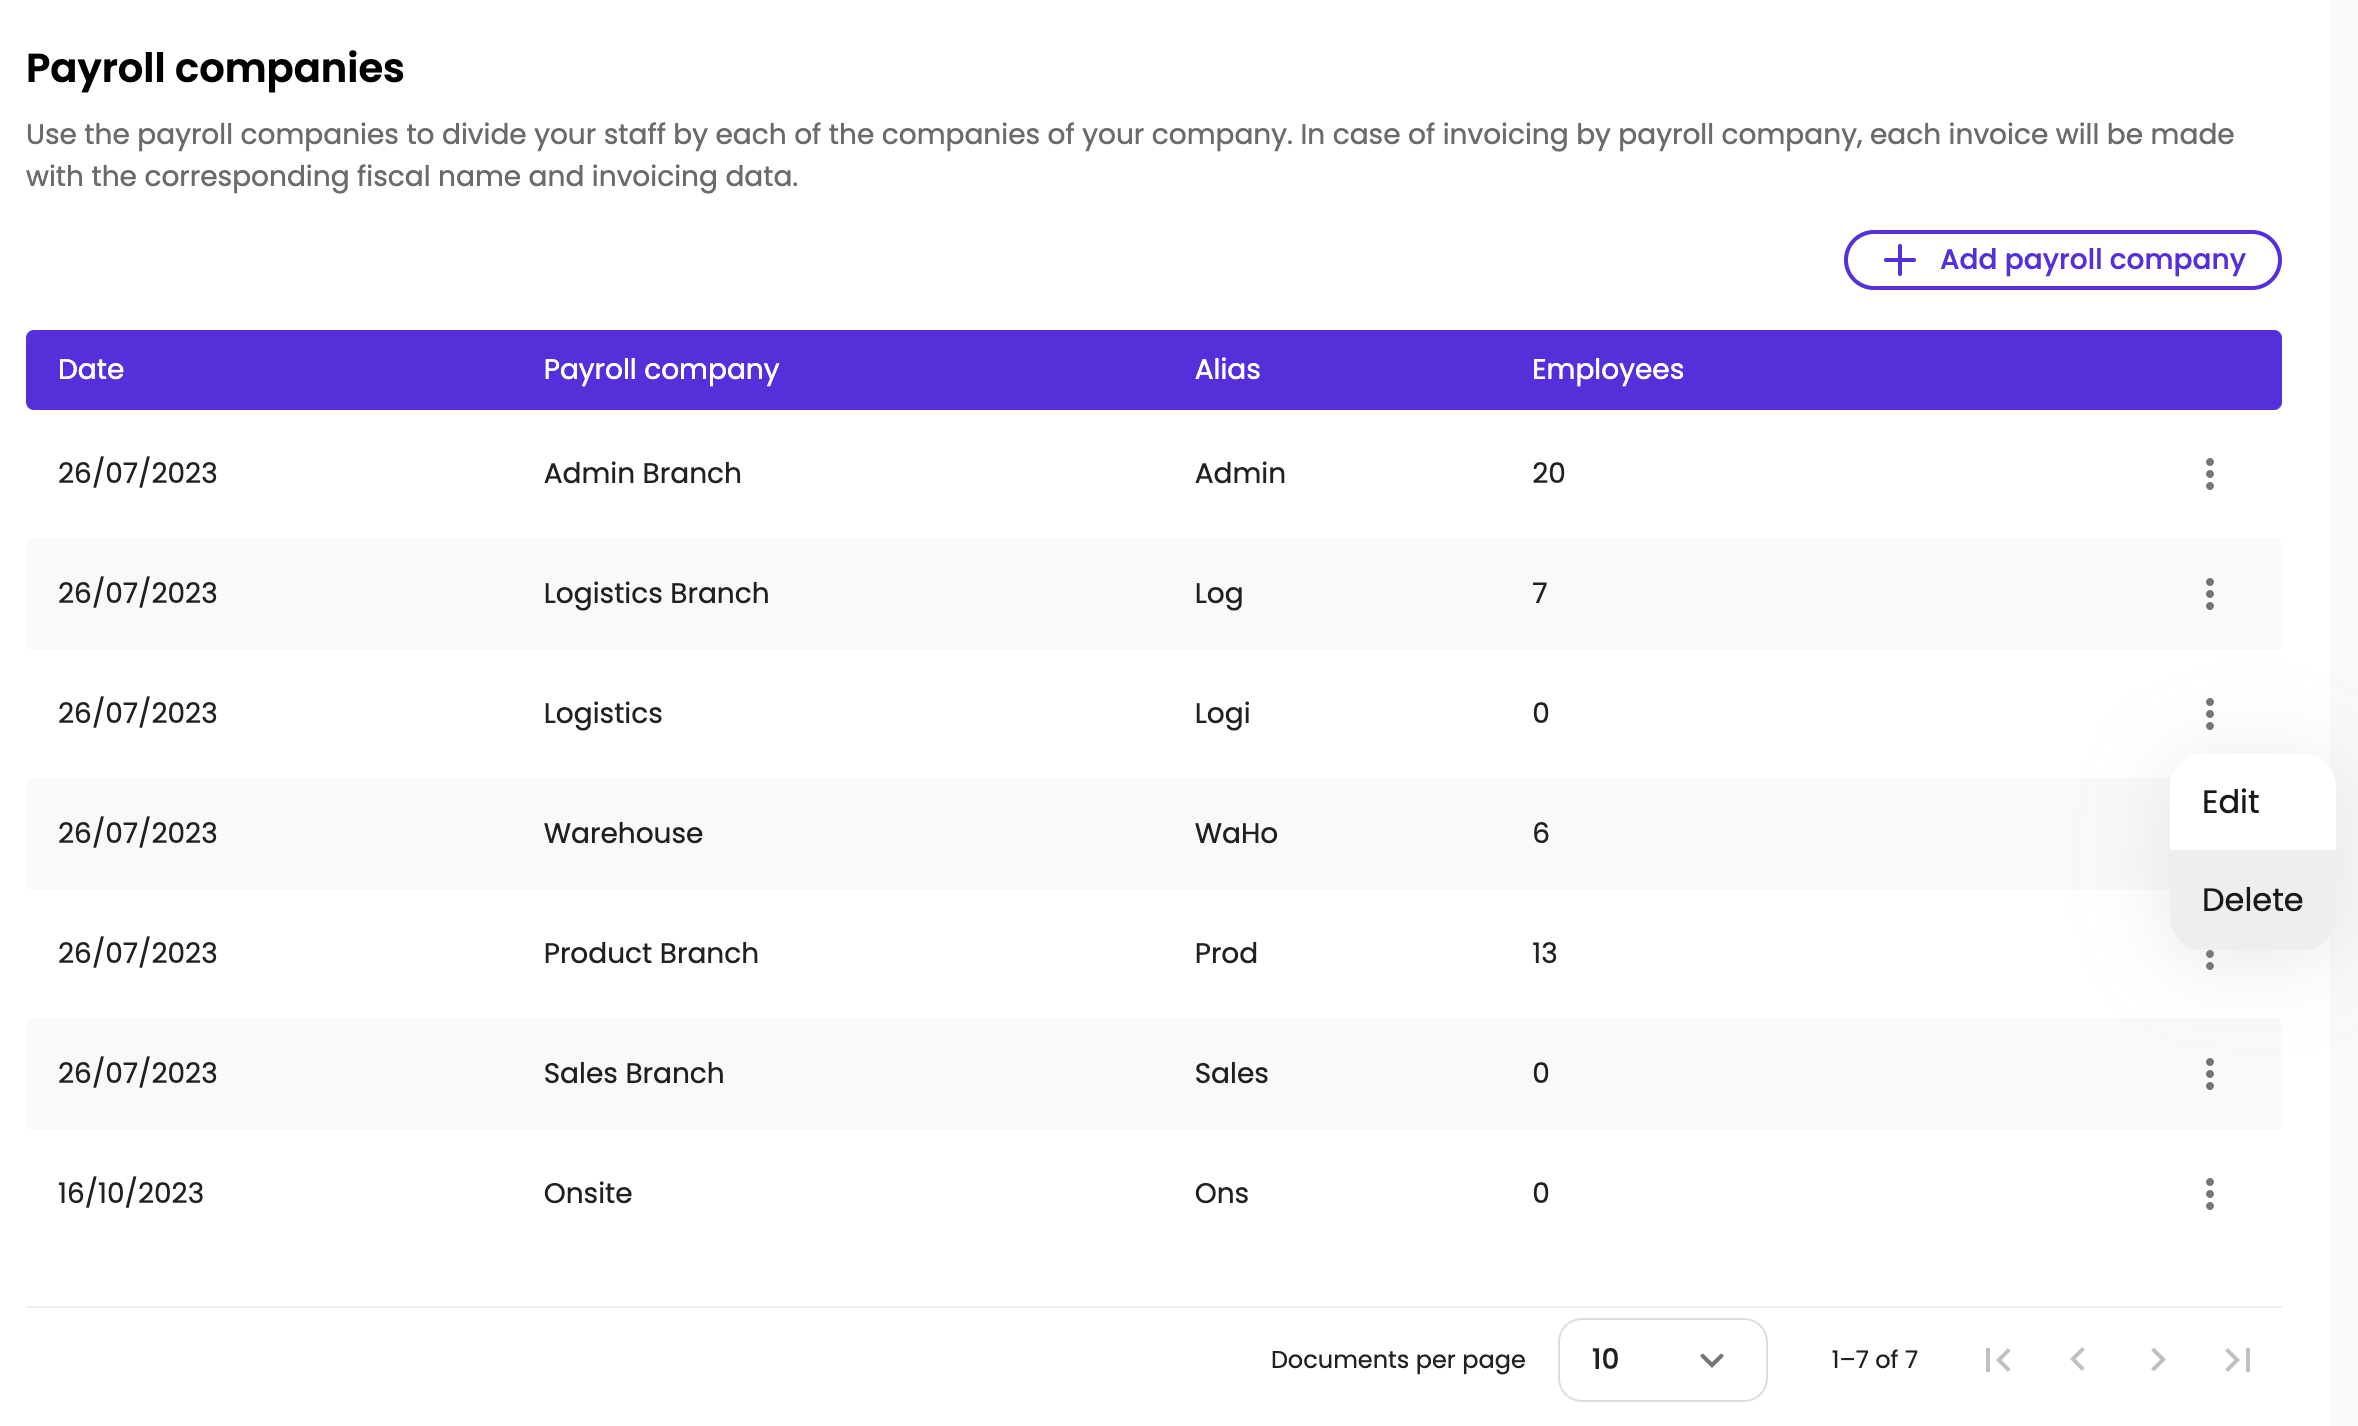The image size is (2358, 1426).
Task: Jump to the last page of results
Action: coord(2238,1360)
